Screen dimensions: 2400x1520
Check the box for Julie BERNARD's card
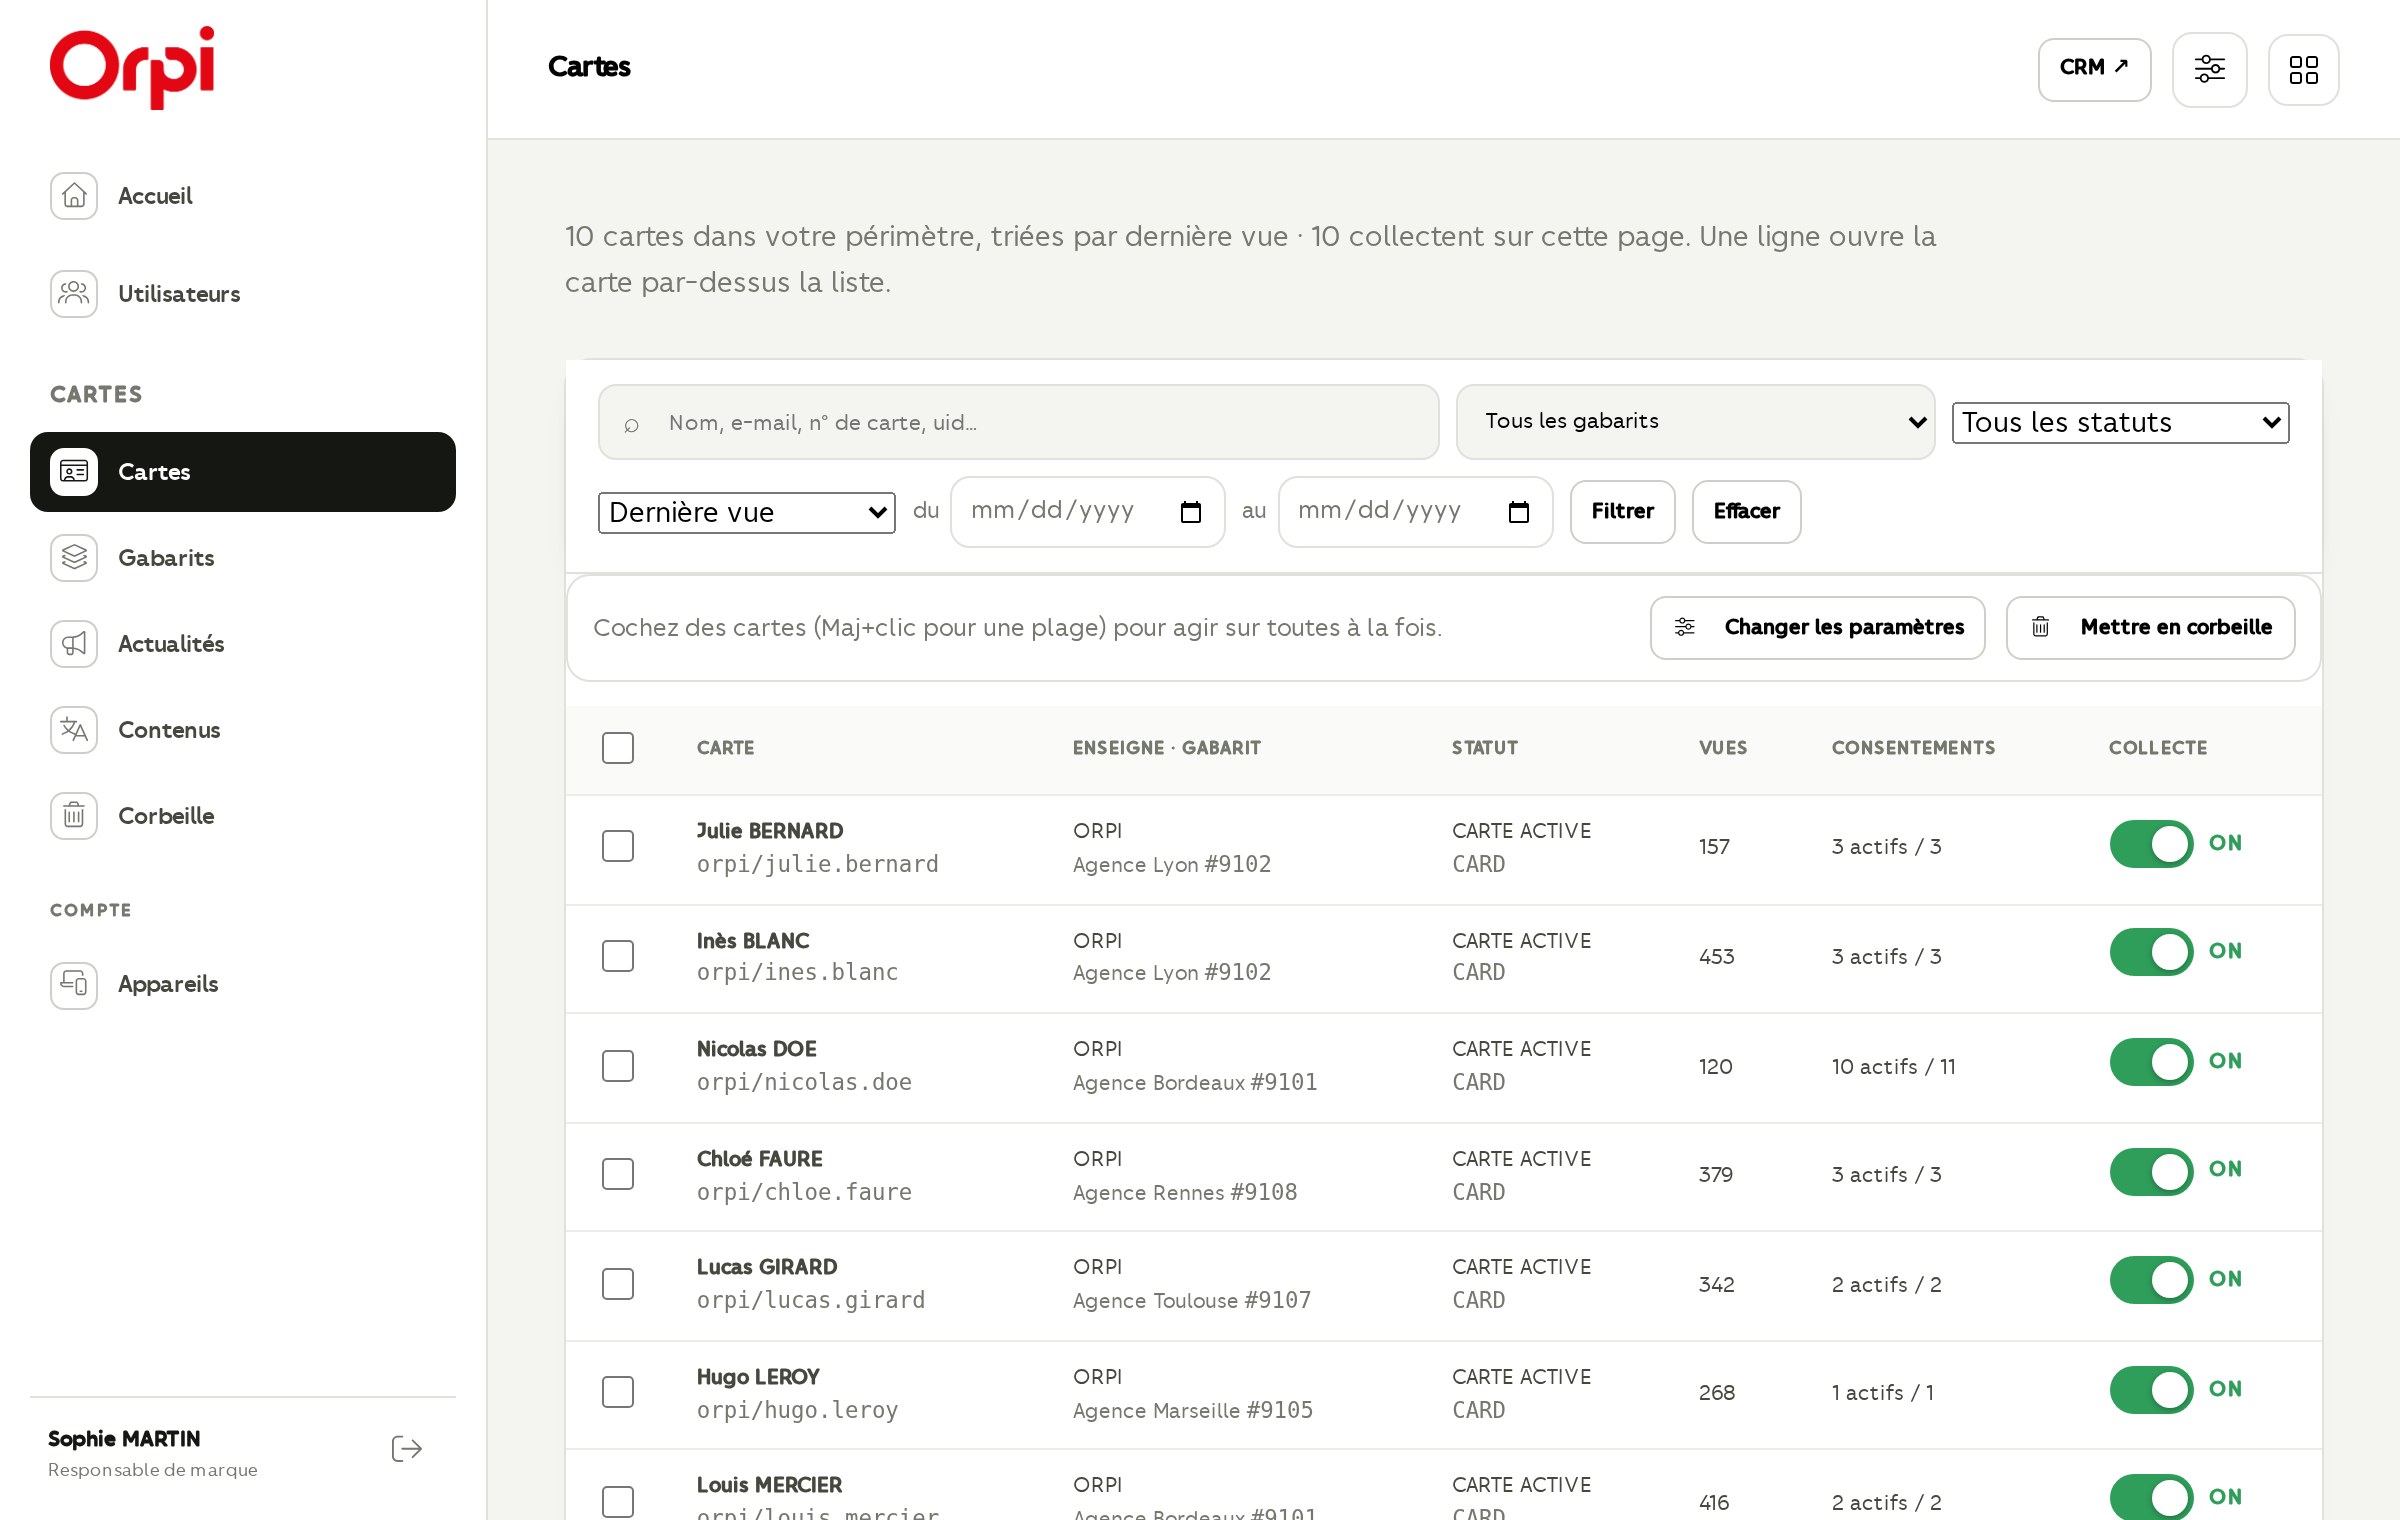[x=618, y=846]
